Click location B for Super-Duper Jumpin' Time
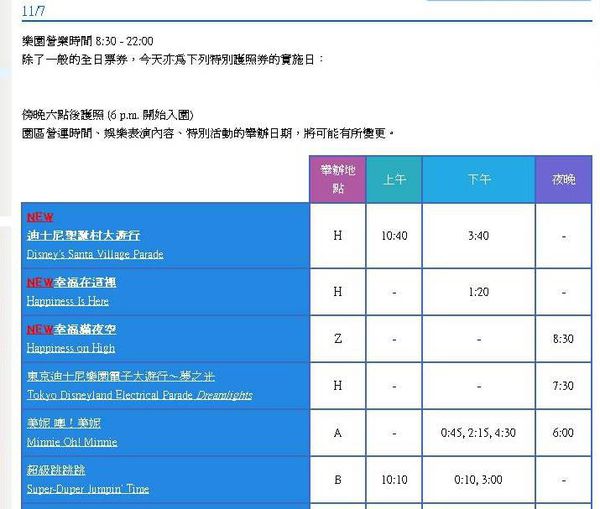600x509 pixels. [x=338, y=480]
